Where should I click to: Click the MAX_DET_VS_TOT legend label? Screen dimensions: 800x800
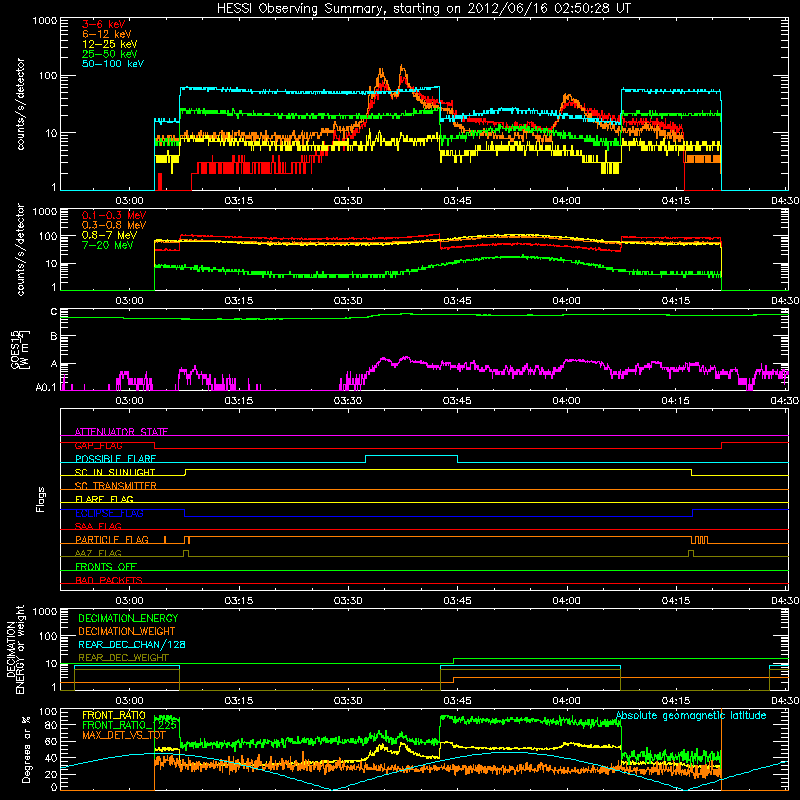[123, 736]
